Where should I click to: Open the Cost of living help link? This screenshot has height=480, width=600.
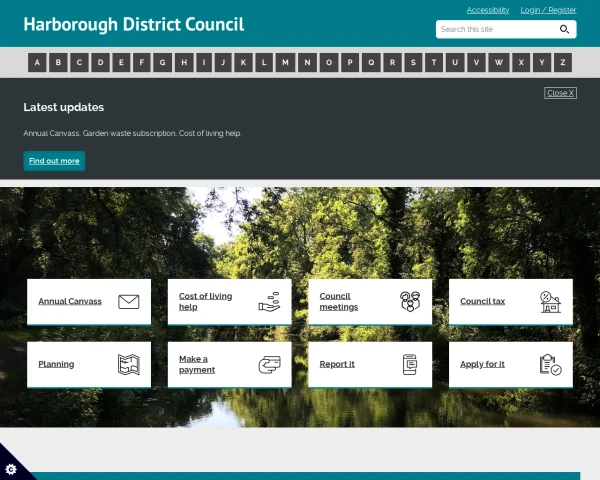(x=205, y=302)
